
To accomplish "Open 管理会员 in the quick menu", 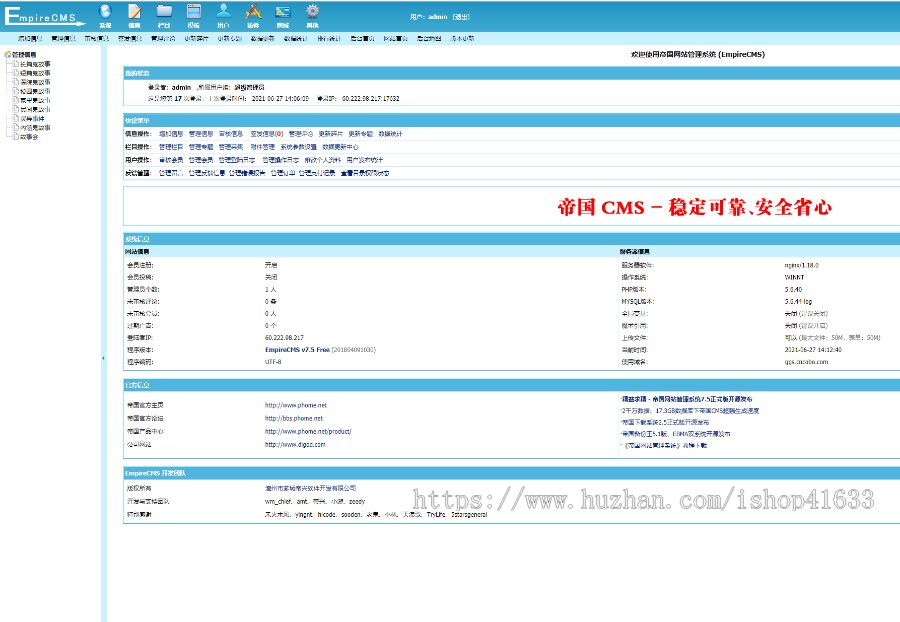I will 201,160.
